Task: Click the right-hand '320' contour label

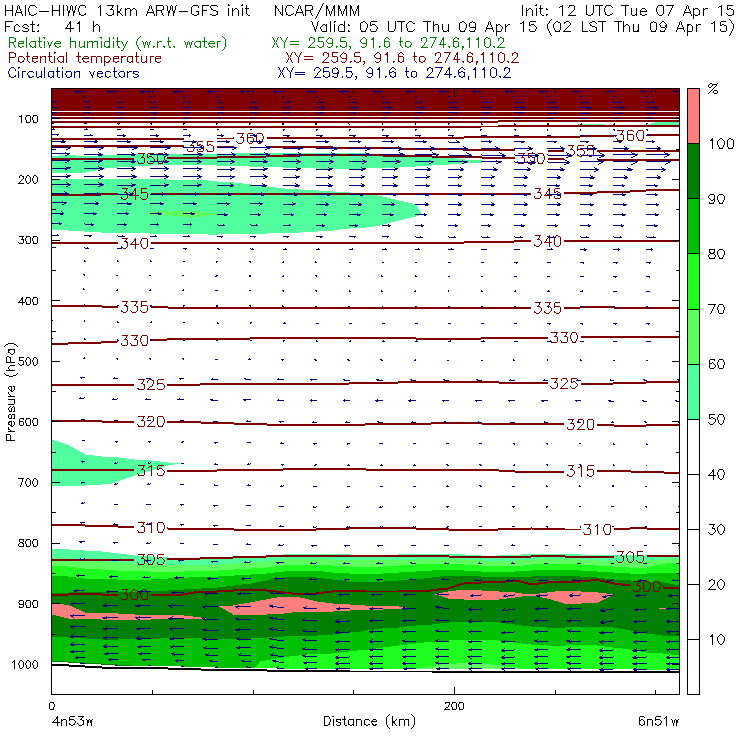Action: 580,425
